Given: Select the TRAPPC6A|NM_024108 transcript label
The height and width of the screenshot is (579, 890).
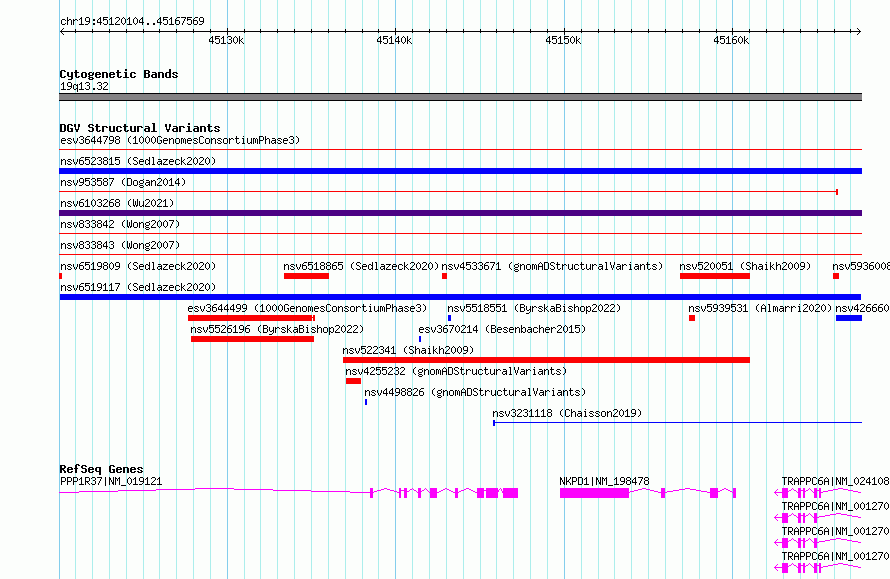Looking at the screenshot, I should 836,481.
